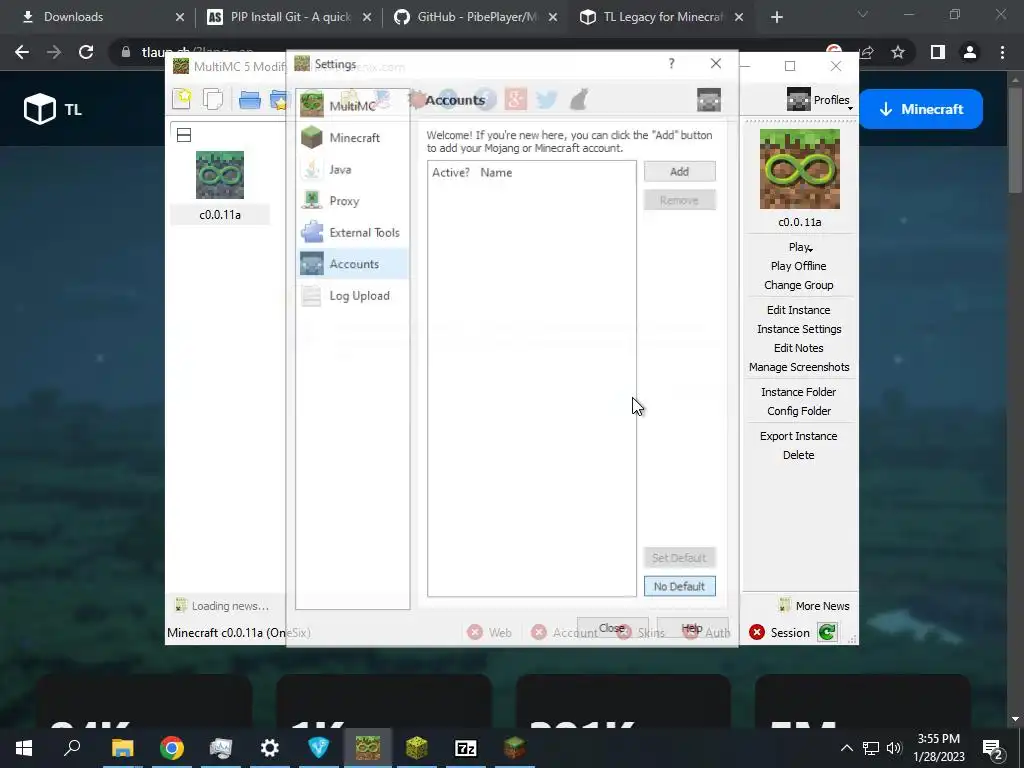Click Delete in the instance panel

click(x=798, y=455)
